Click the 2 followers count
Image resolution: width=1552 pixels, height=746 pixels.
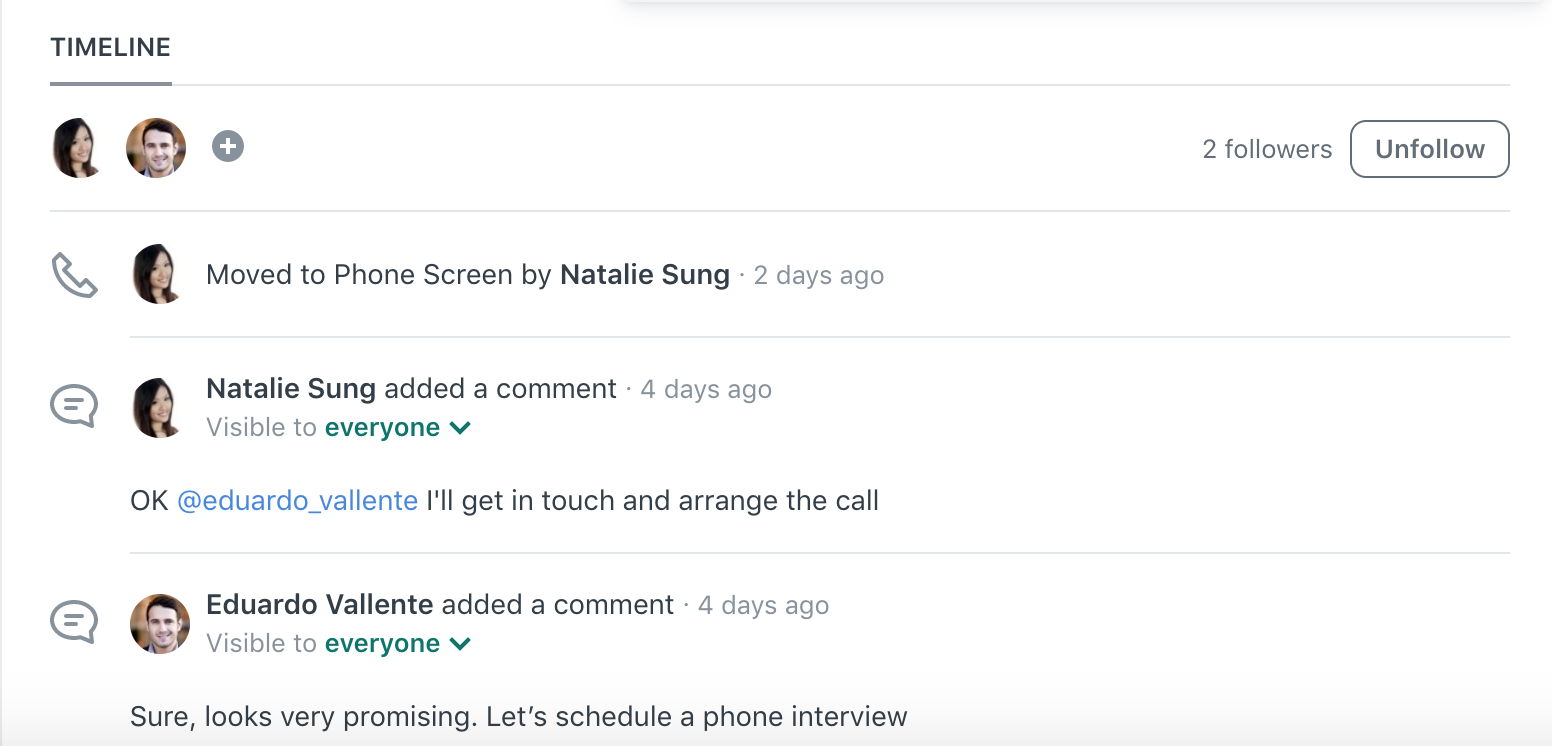(1267, 149)
